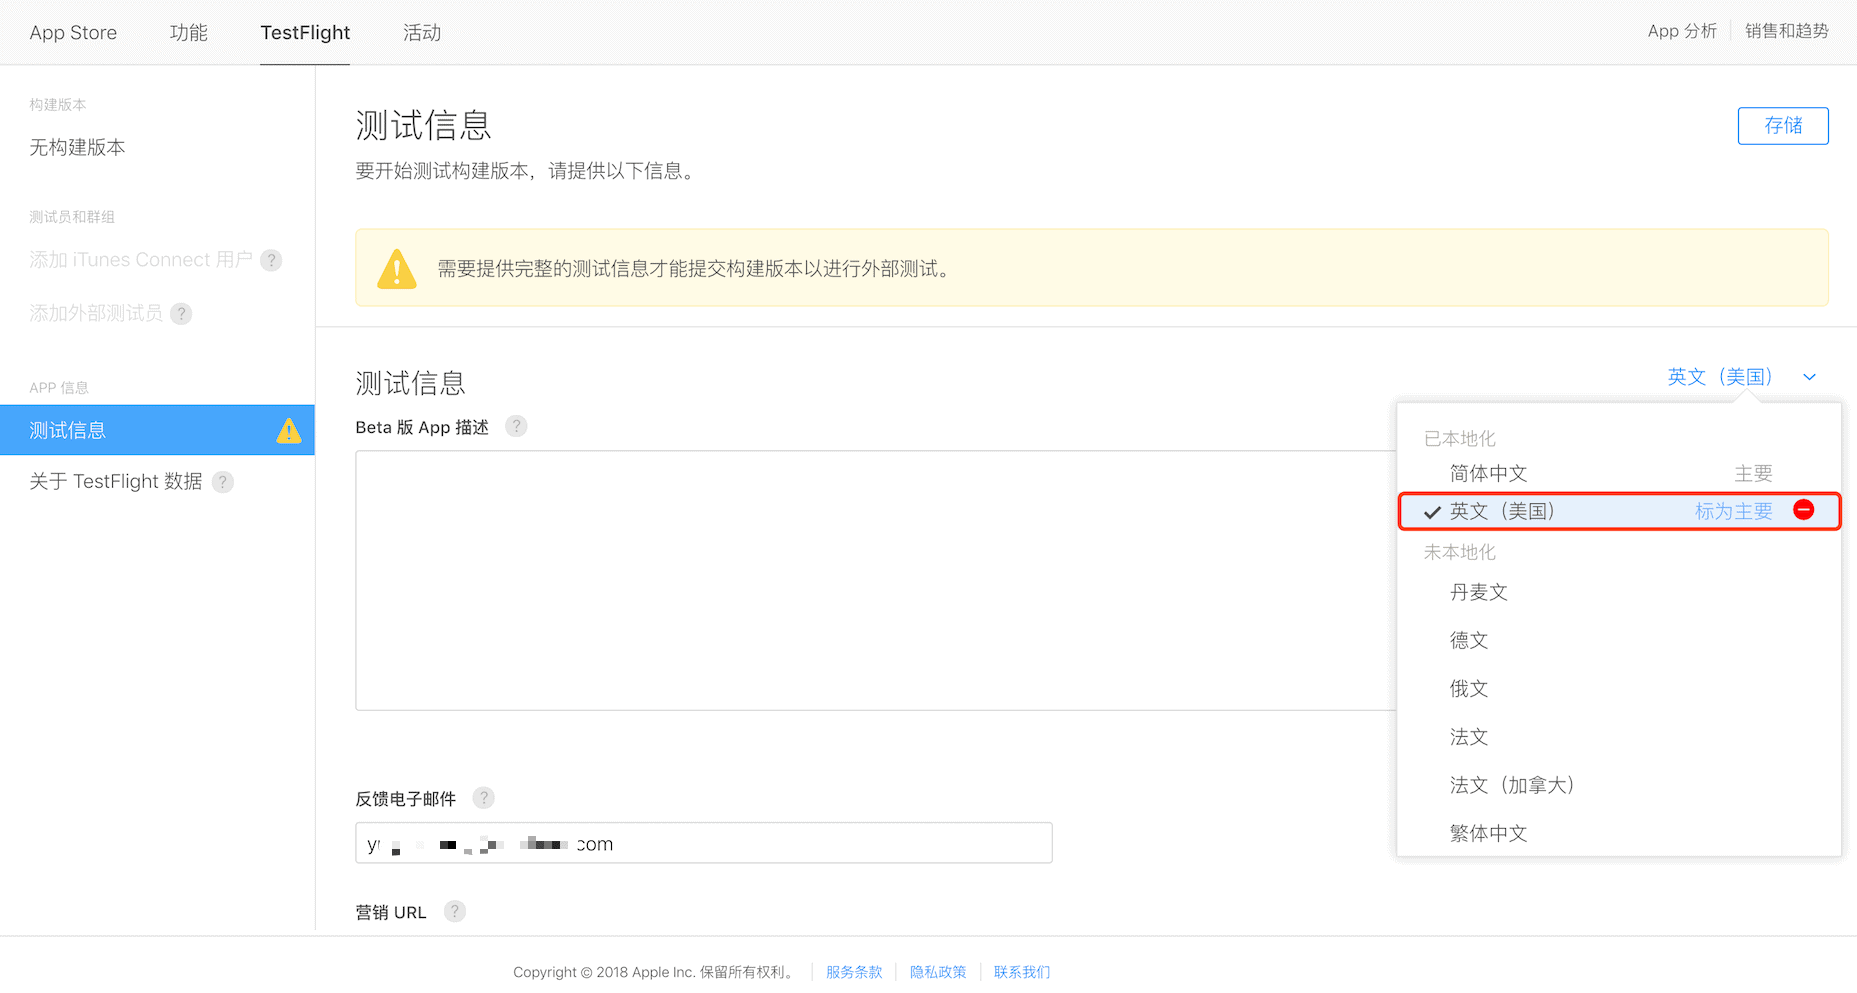Click the help icon next to 添加 iTunes Connect 用户
This screenshot has height=993, width=1857.
click(x=271, y=260)
